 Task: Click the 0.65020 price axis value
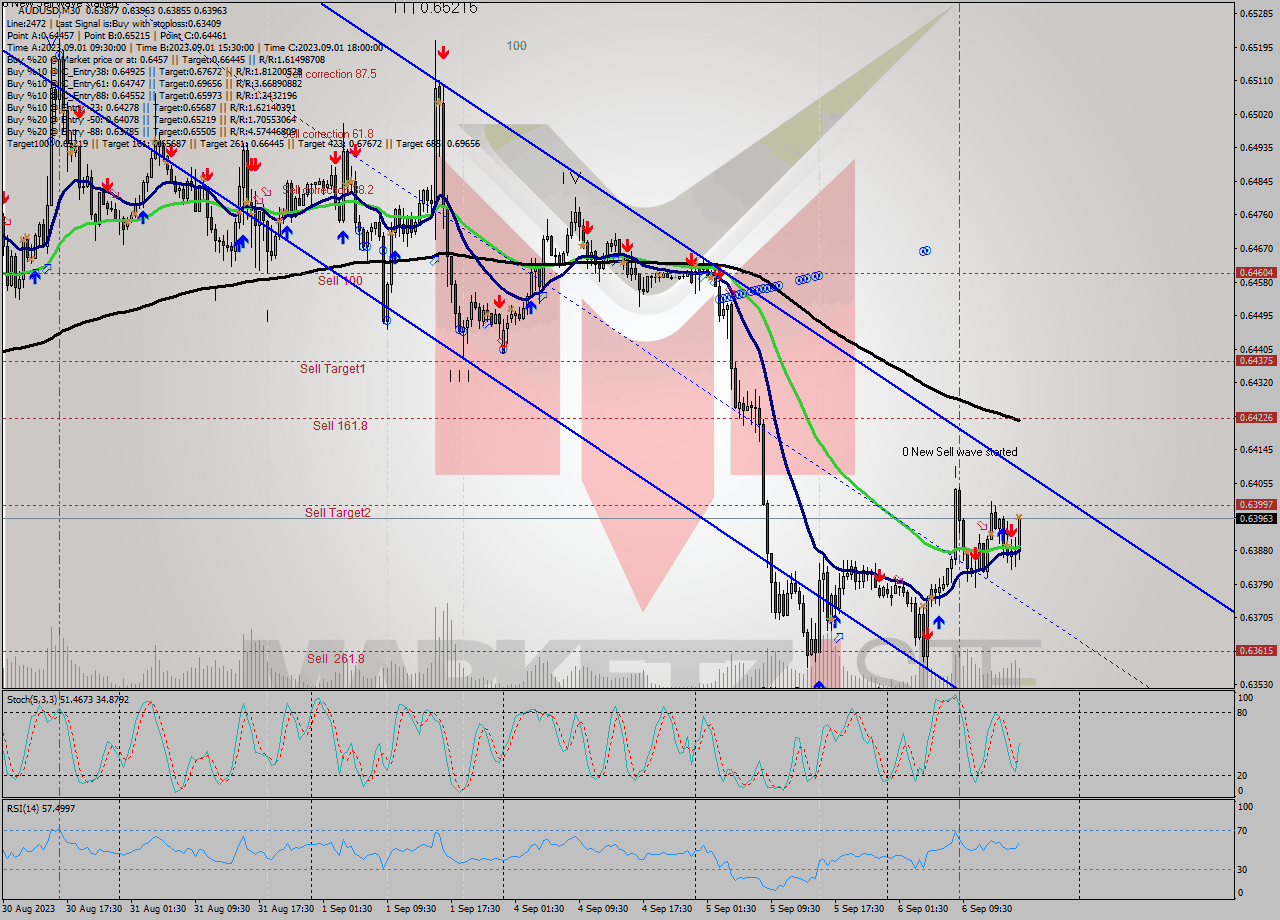coord(1256,115)
